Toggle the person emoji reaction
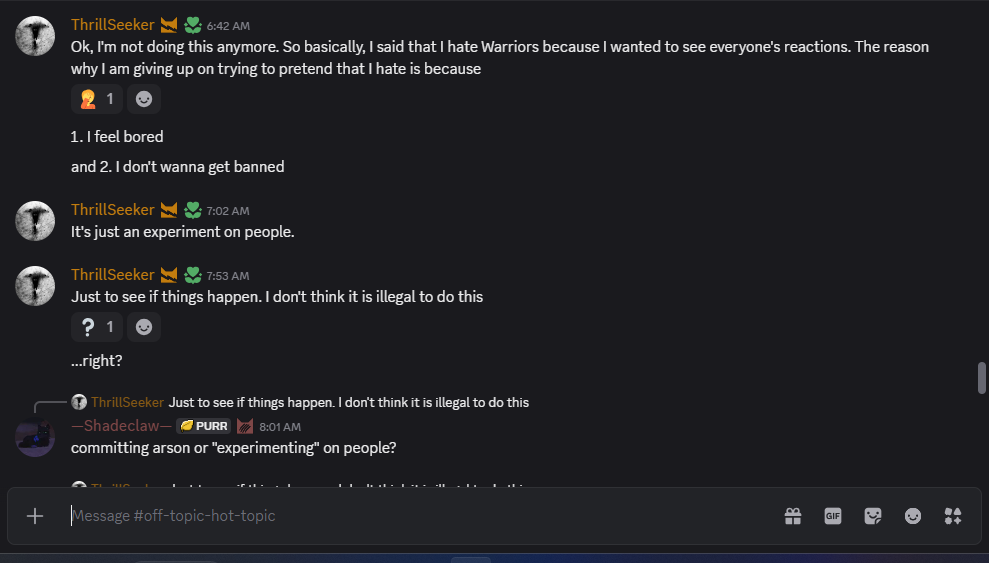989x563 pixels. (x=98, y=99)
